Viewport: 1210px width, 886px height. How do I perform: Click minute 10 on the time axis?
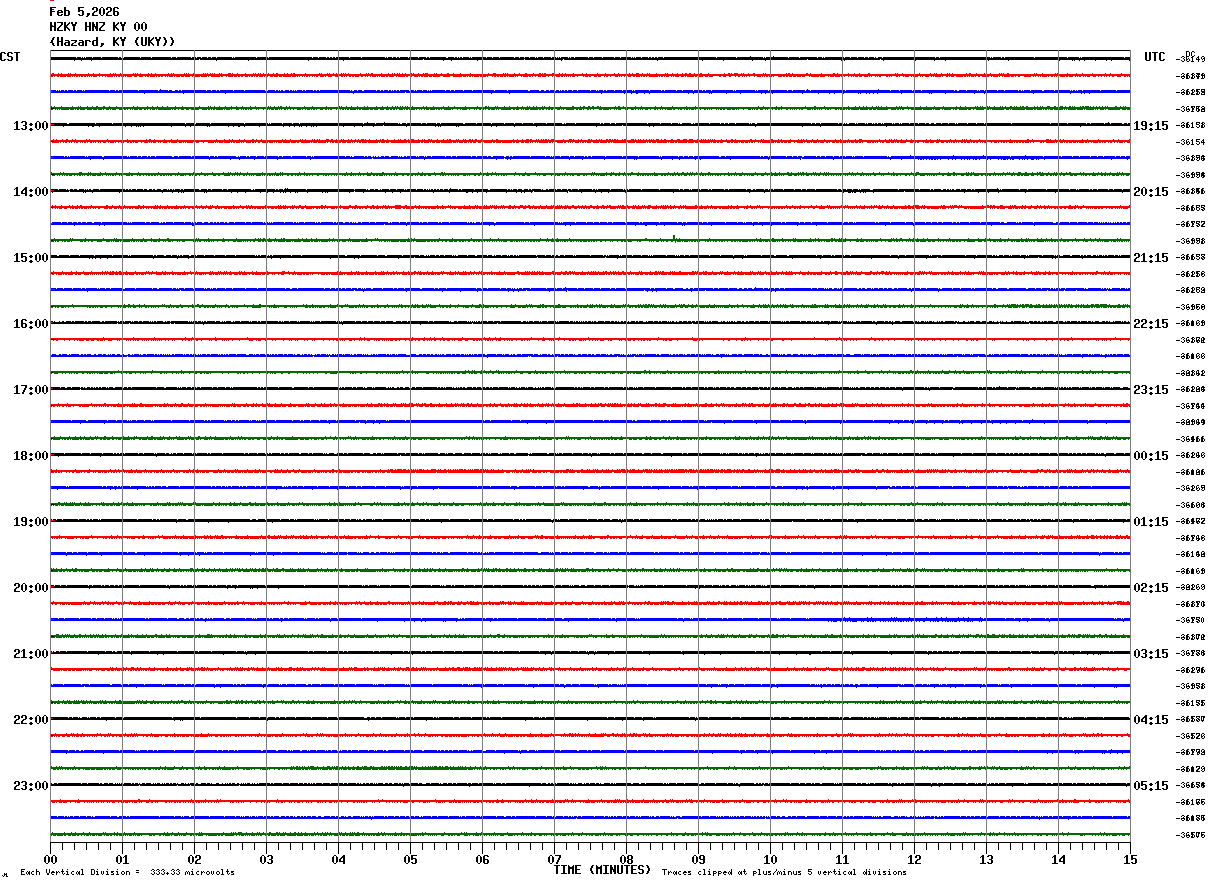tap(770, 859)
